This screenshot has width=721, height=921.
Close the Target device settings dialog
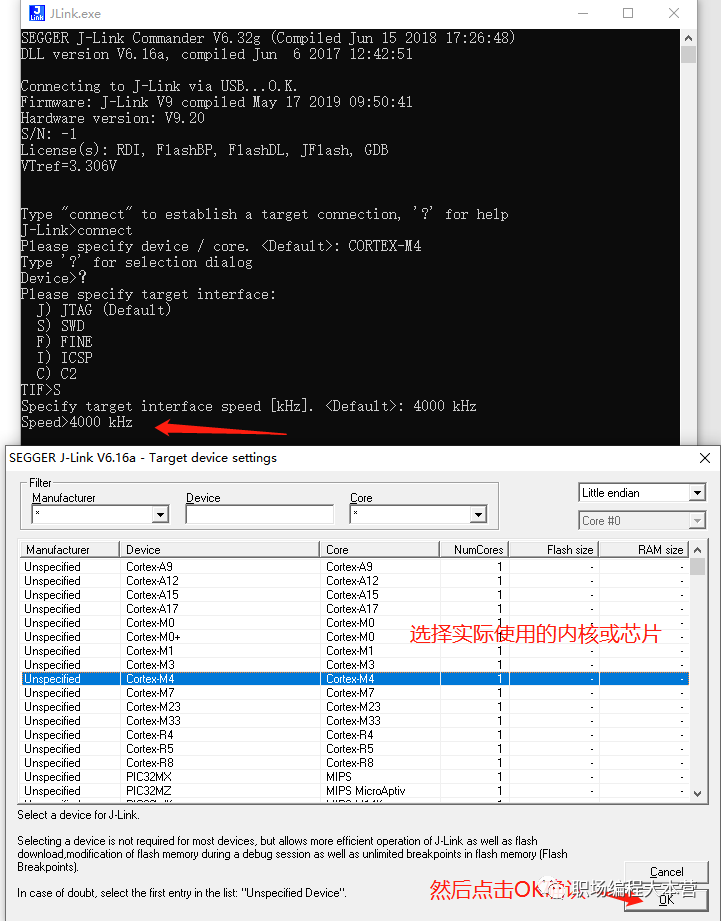click(x=705, y=458)
